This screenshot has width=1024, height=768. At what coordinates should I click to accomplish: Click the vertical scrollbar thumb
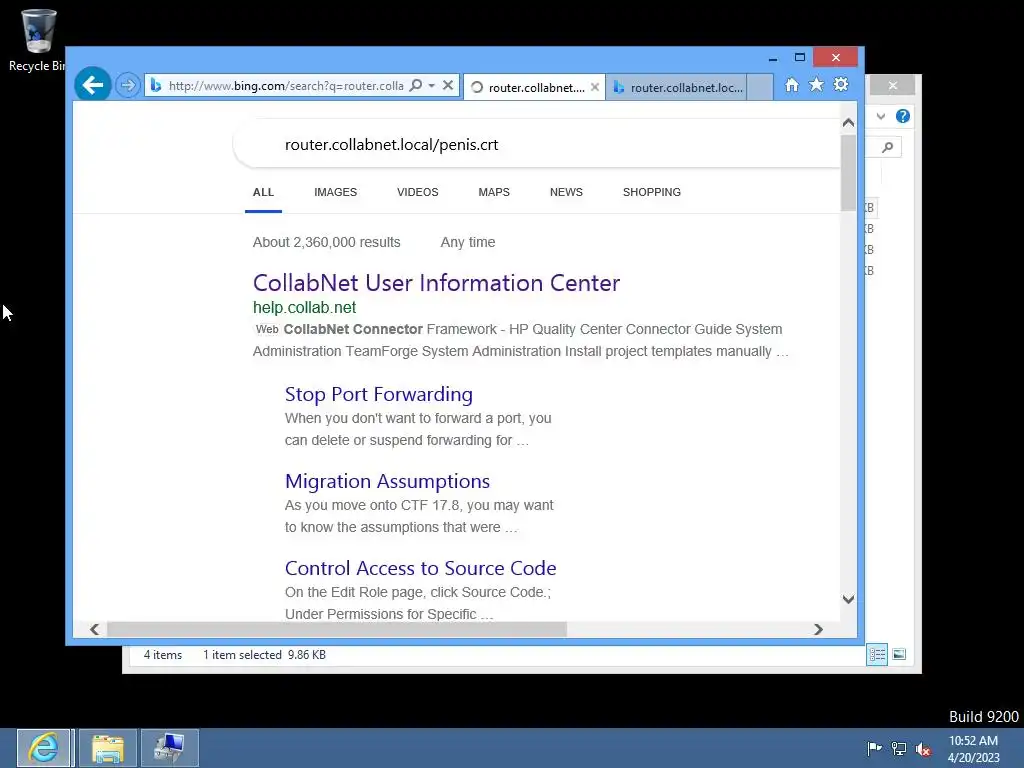(848, 173)
